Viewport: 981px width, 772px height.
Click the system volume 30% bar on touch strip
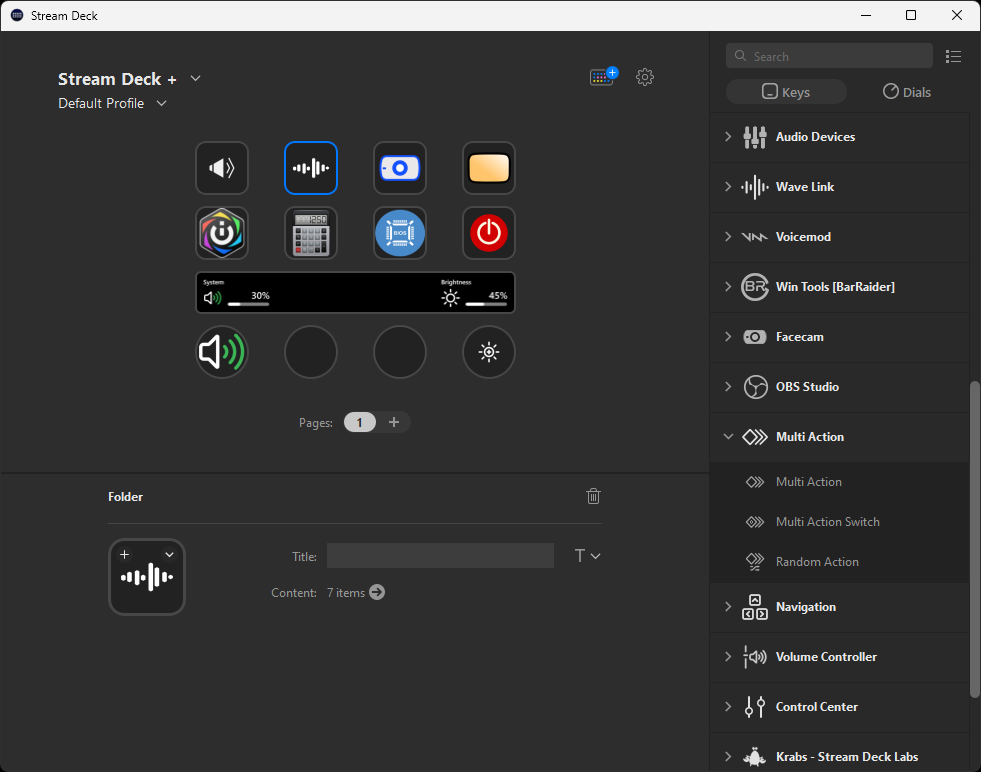point(248,304)
